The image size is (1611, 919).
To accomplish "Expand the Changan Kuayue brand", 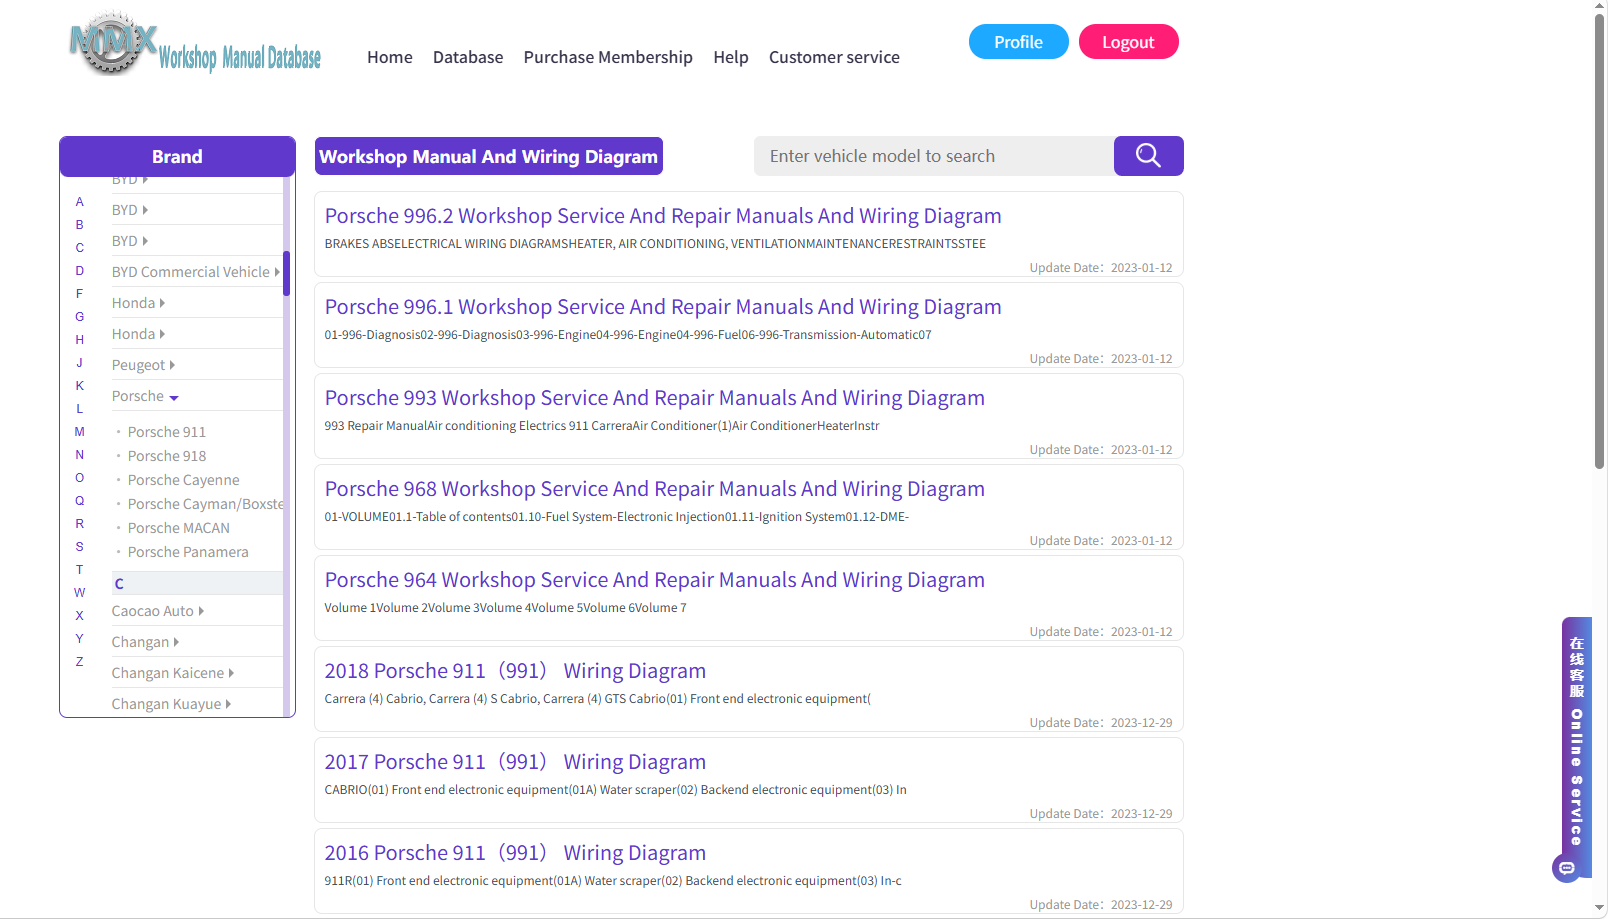I will [x=172, y=704].
